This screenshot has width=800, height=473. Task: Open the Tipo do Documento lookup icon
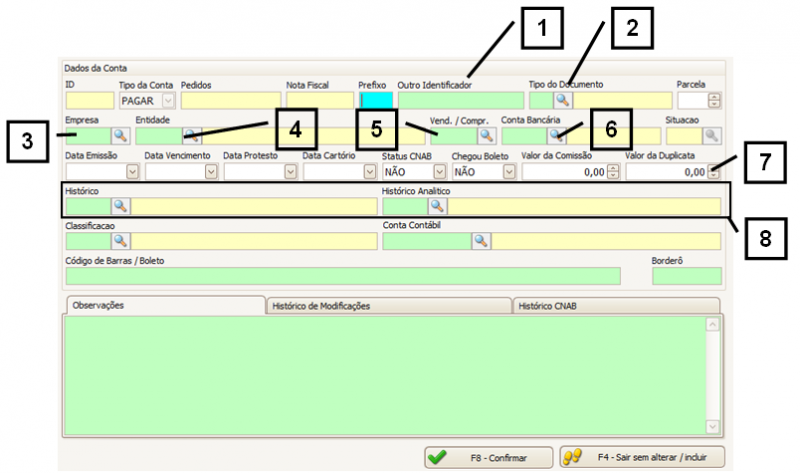tap(562, 100)
